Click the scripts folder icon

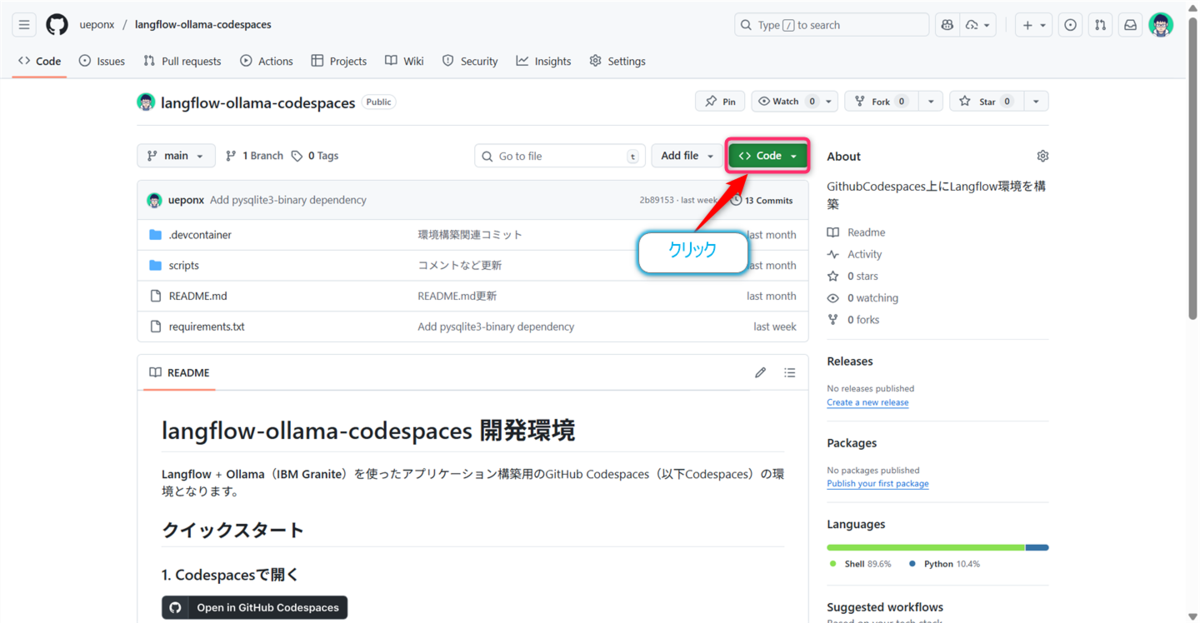pos(155,266)
